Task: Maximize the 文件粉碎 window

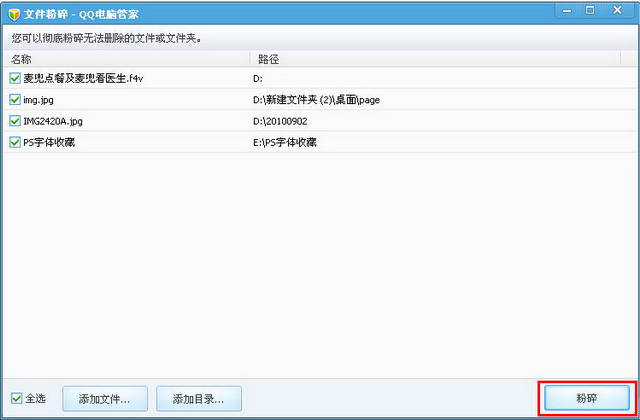Action: [x=590, y=11]
